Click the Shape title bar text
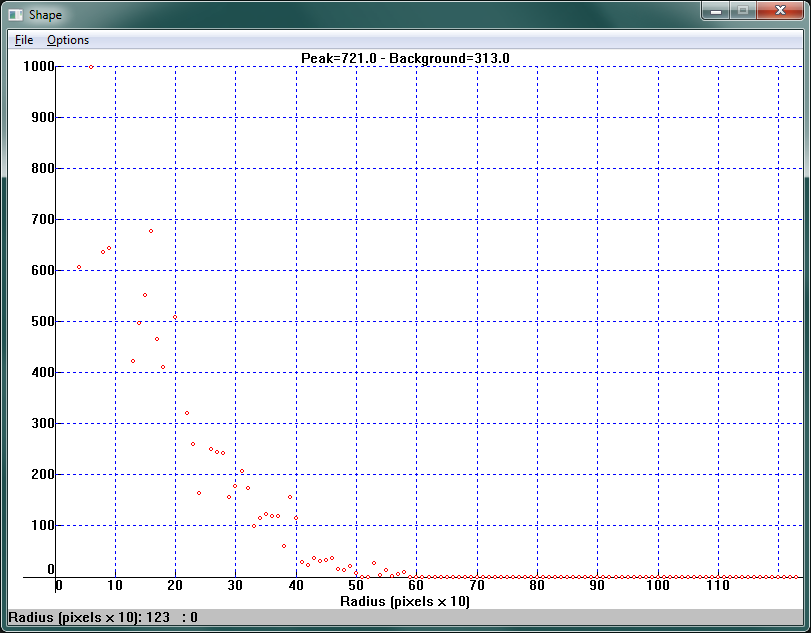This screenshot has width=811, height=633. click(x=45, y=15)
